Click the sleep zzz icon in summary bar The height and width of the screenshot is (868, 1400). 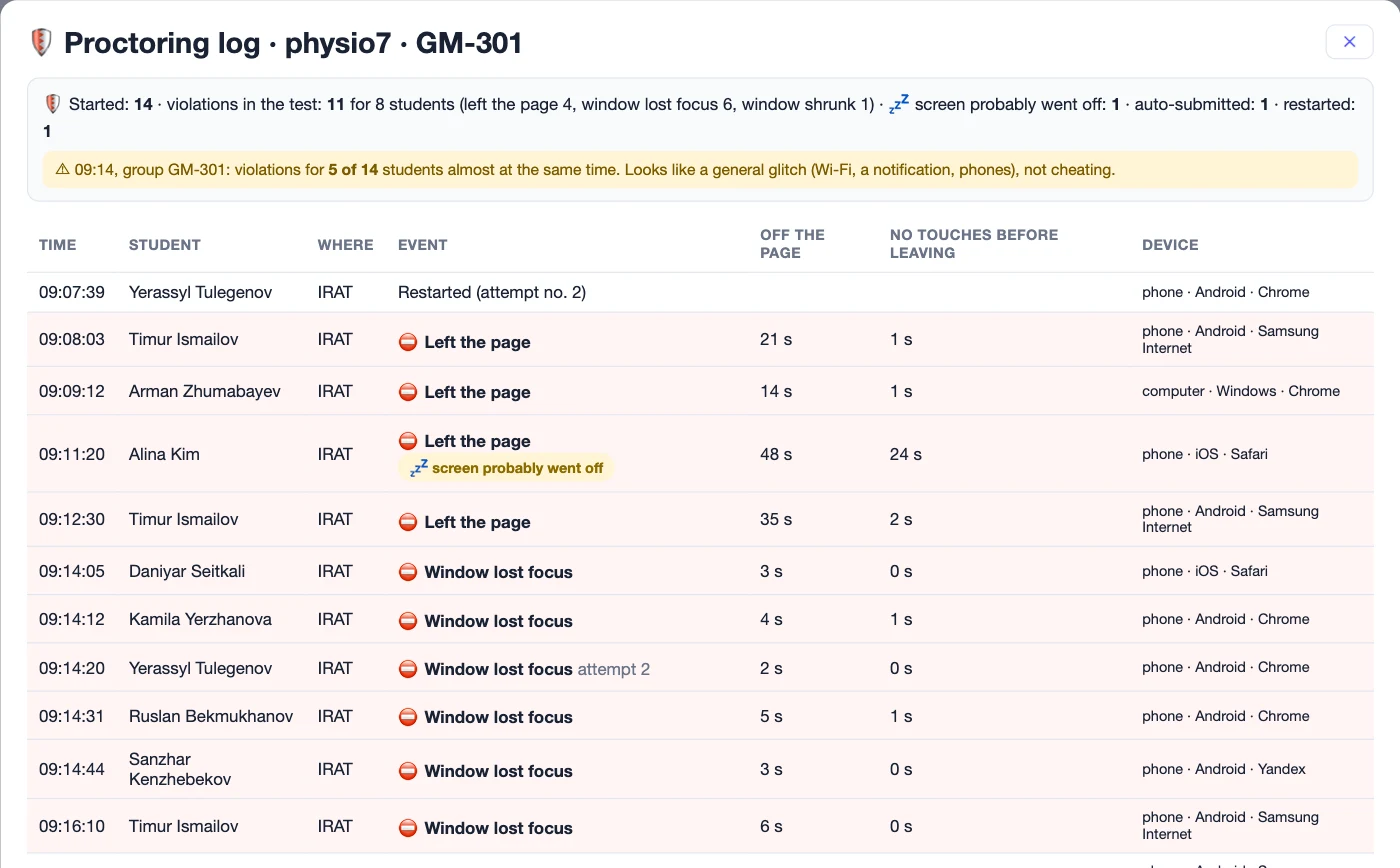point(899,103)
